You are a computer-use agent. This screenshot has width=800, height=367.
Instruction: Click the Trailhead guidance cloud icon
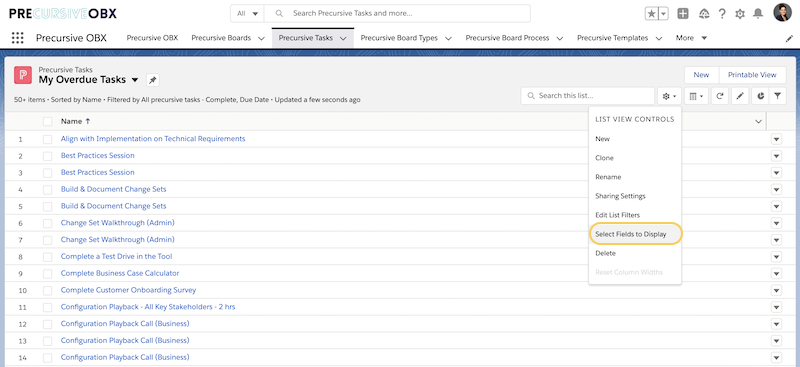click(x=704, y=14)
